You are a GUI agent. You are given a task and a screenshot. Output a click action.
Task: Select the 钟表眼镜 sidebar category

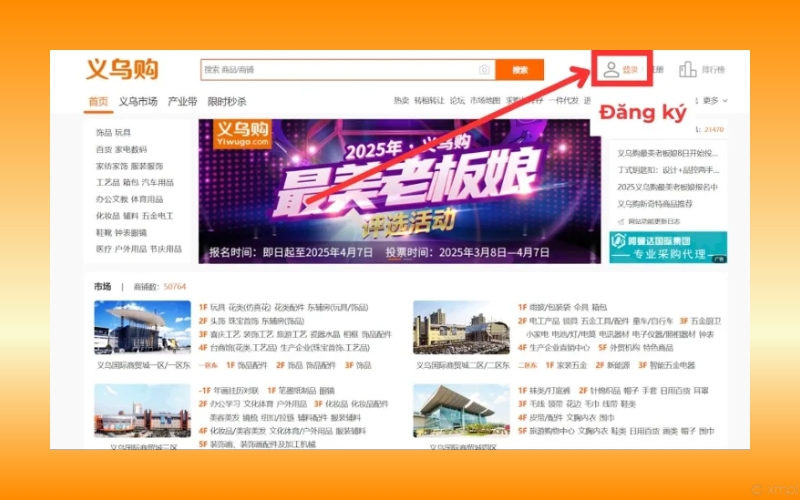[x=131, y=233]
